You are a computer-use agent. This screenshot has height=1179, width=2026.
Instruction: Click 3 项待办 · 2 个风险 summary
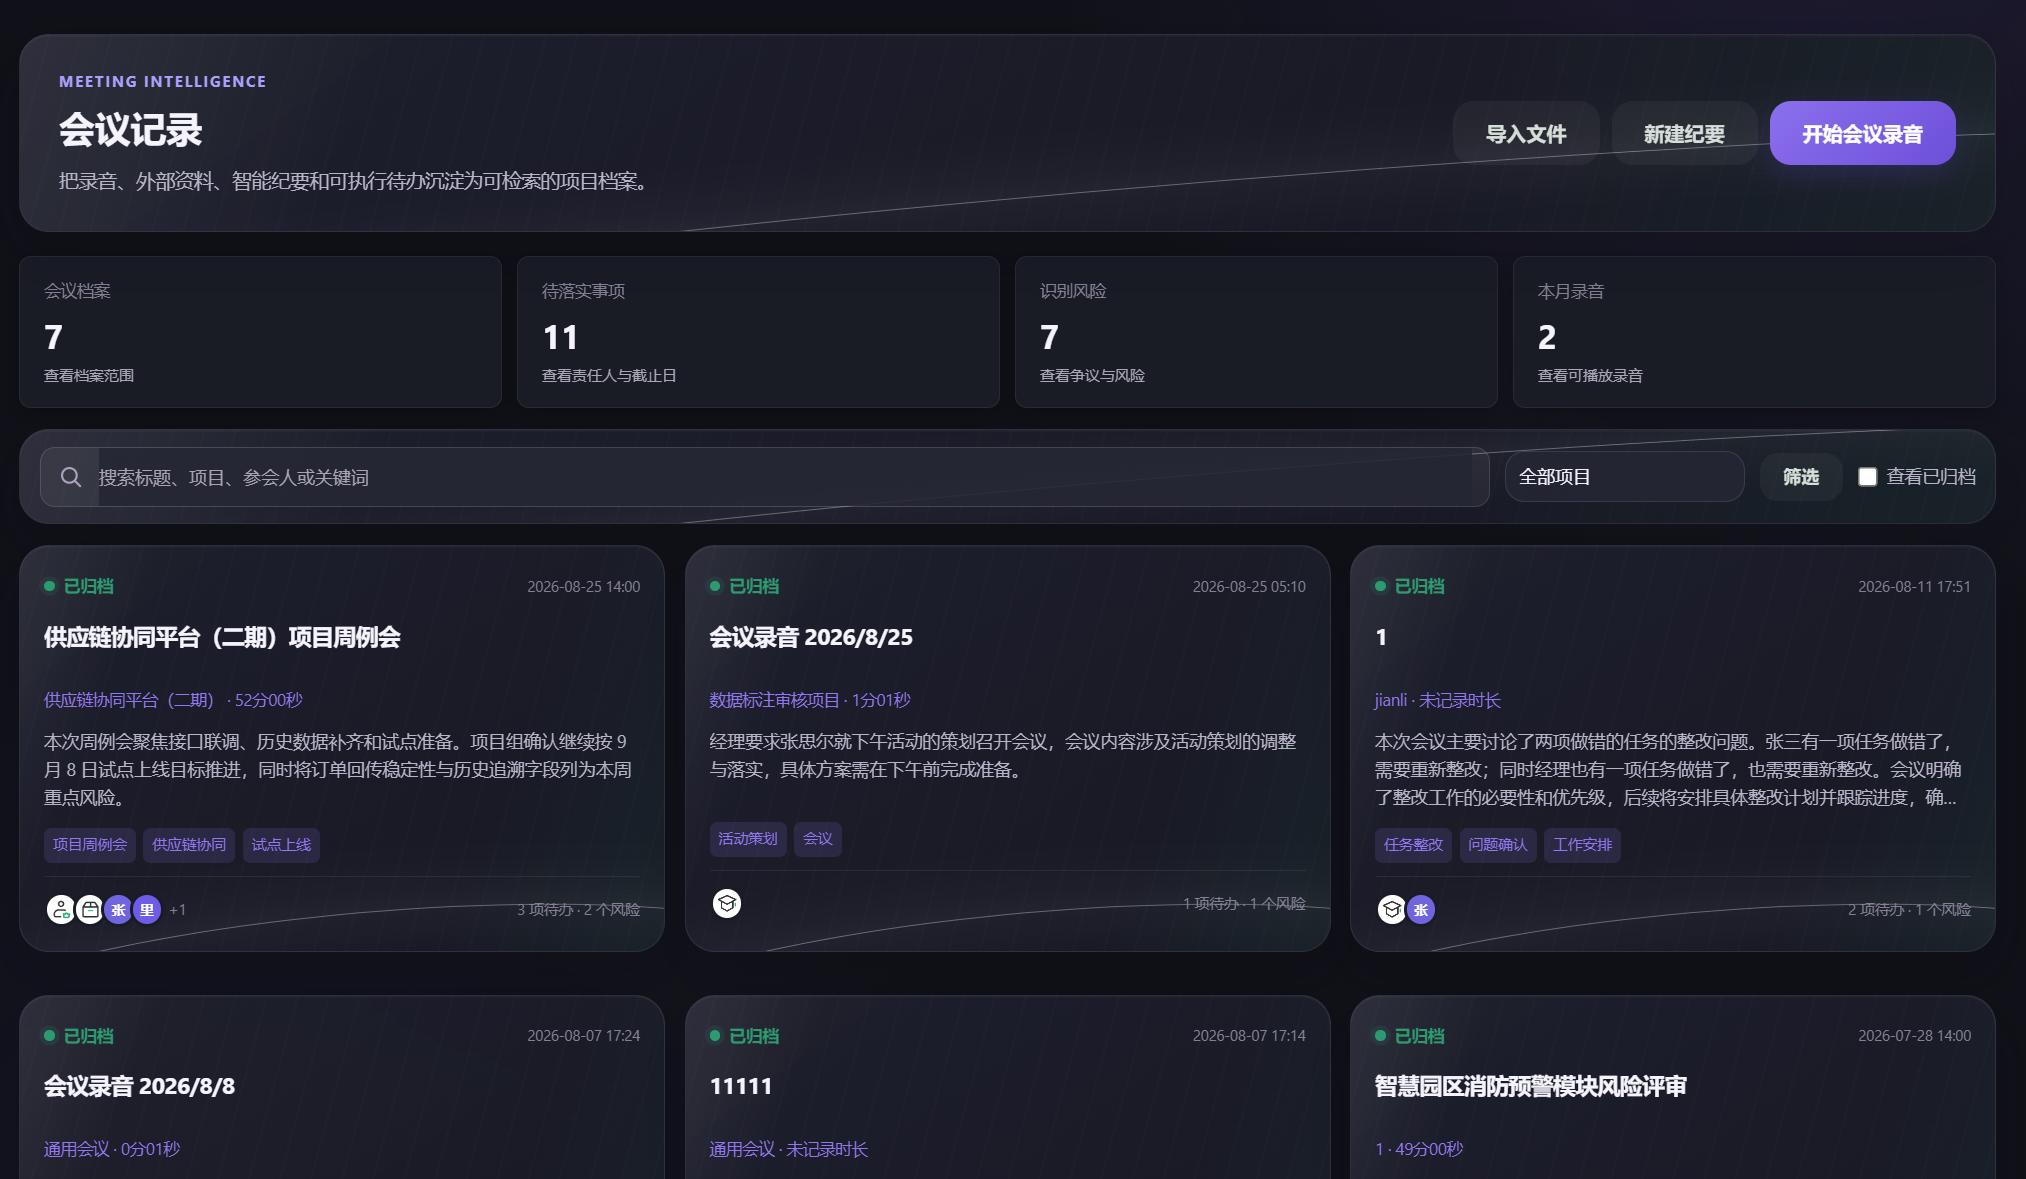578,909
